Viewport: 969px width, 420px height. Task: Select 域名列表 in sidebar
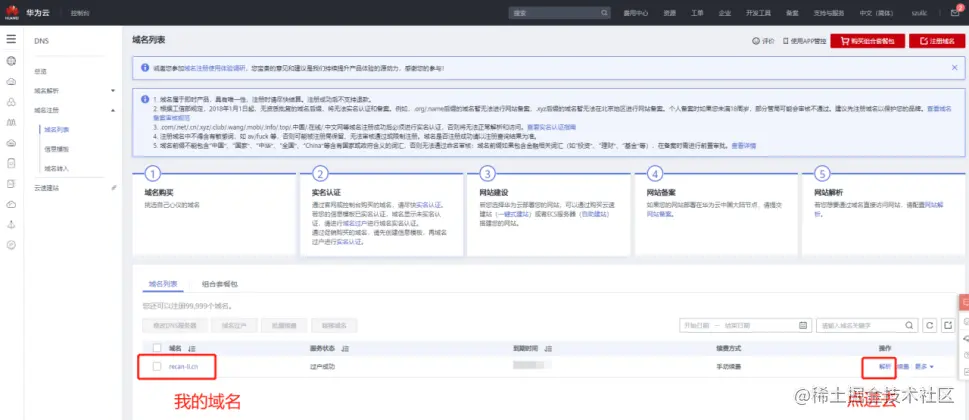(x=56, y=130)
